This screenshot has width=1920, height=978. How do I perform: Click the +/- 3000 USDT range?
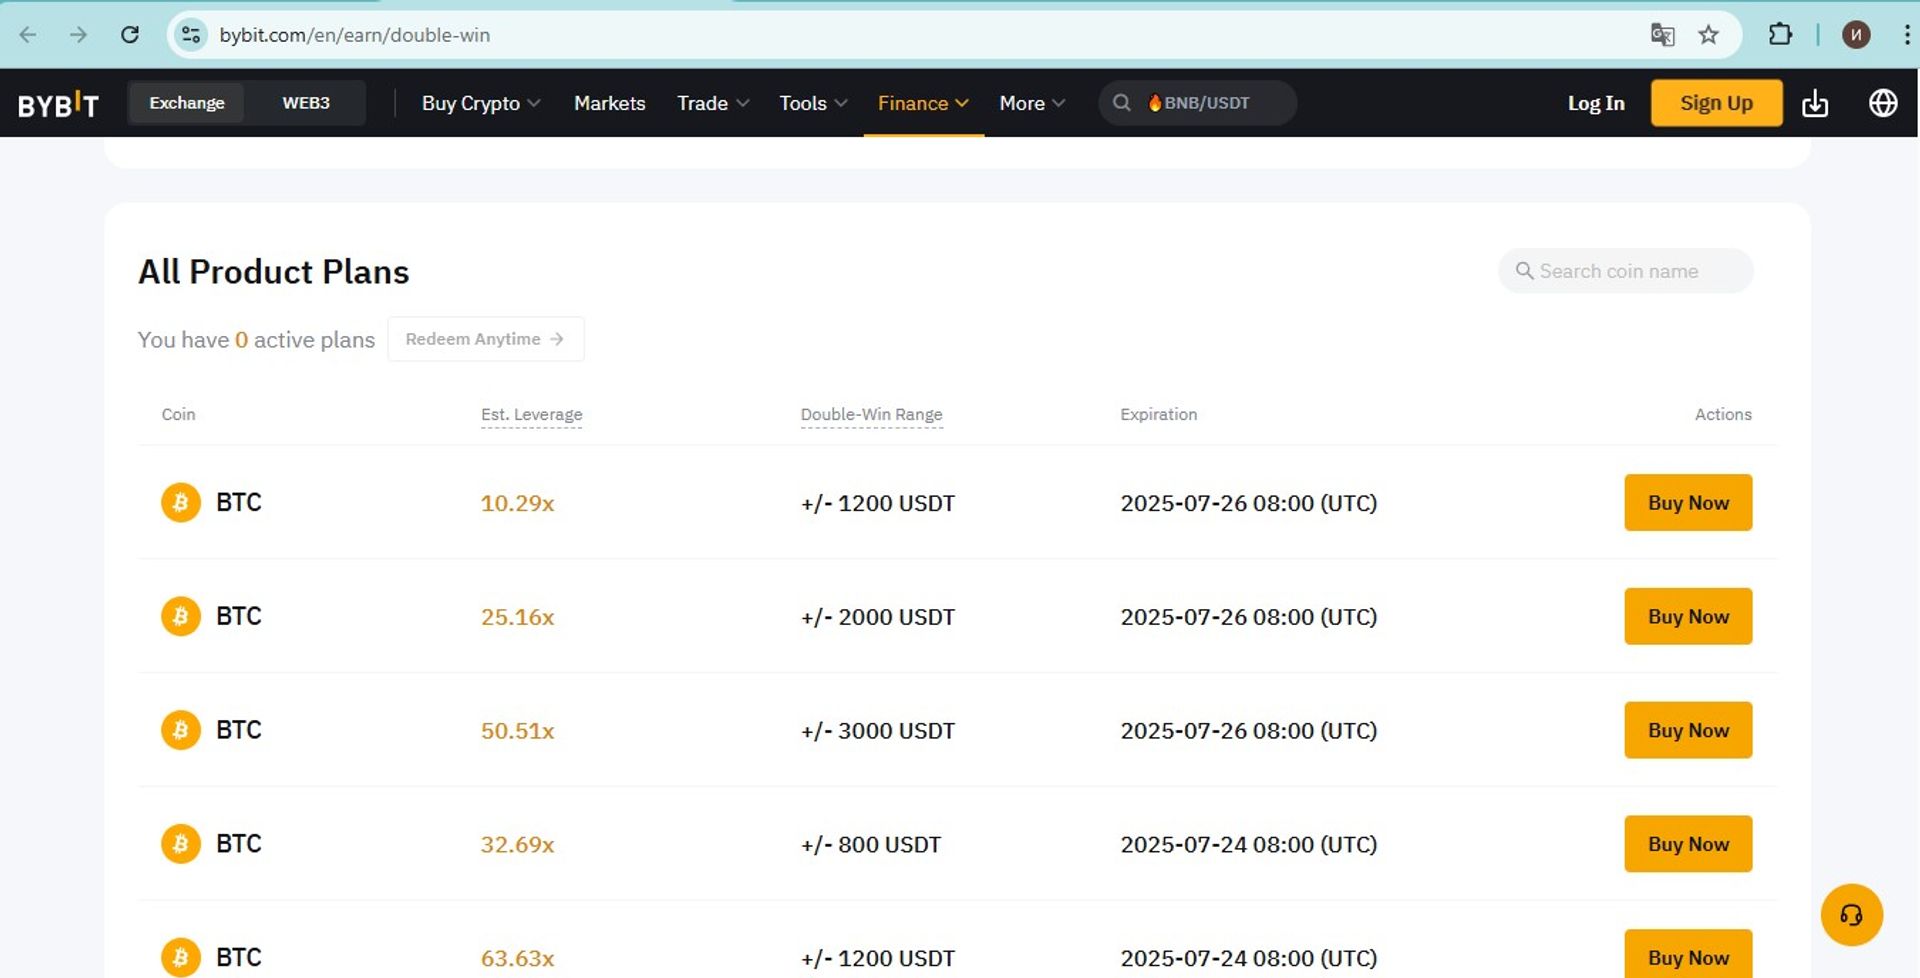(x=878, y=731)
